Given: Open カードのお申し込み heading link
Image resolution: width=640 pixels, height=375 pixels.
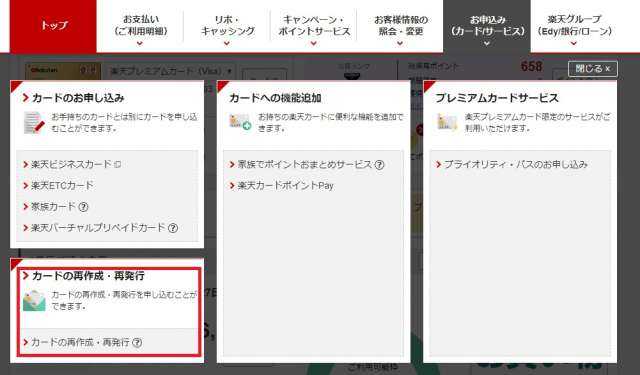Looking at the screenshot, I should click(78, 98).
